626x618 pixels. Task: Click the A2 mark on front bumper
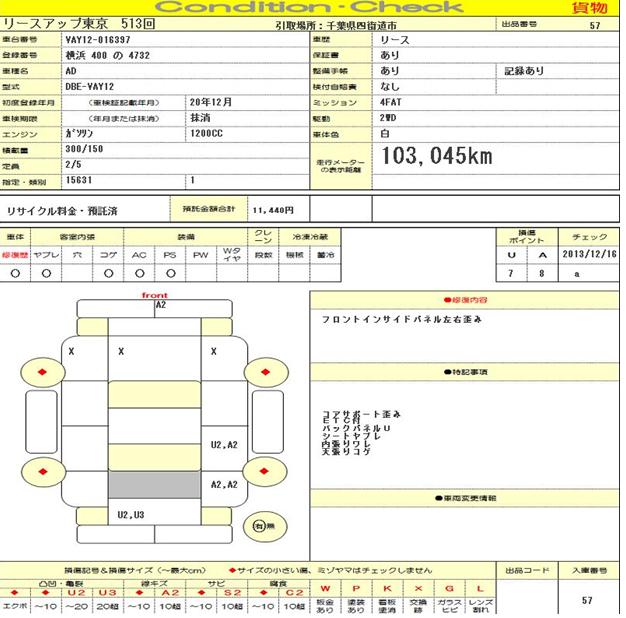tap(160, 306)
